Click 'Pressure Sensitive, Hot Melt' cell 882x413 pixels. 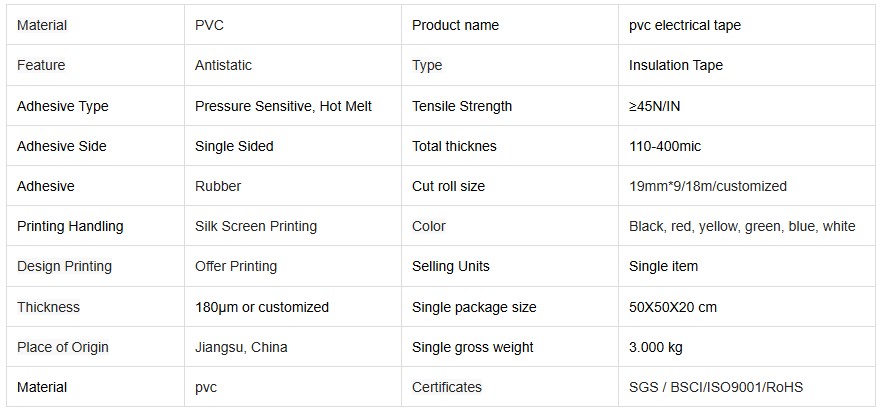[283, 106]
